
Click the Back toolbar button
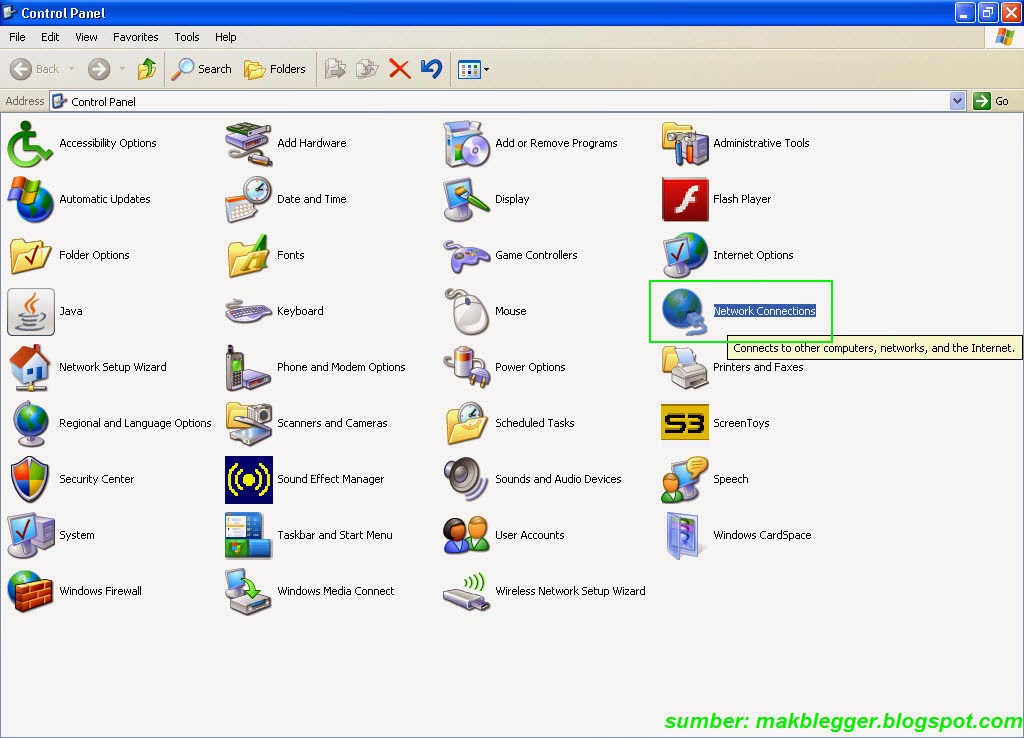tap(35, 69)
